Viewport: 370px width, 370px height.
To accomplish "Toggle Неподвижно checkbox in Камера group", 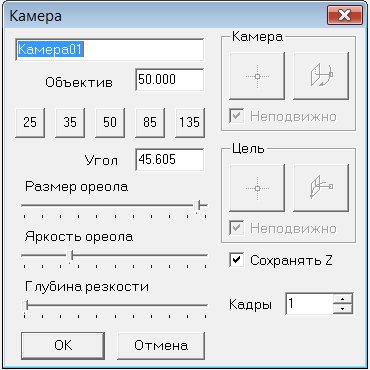I will [x=237, y=116].
